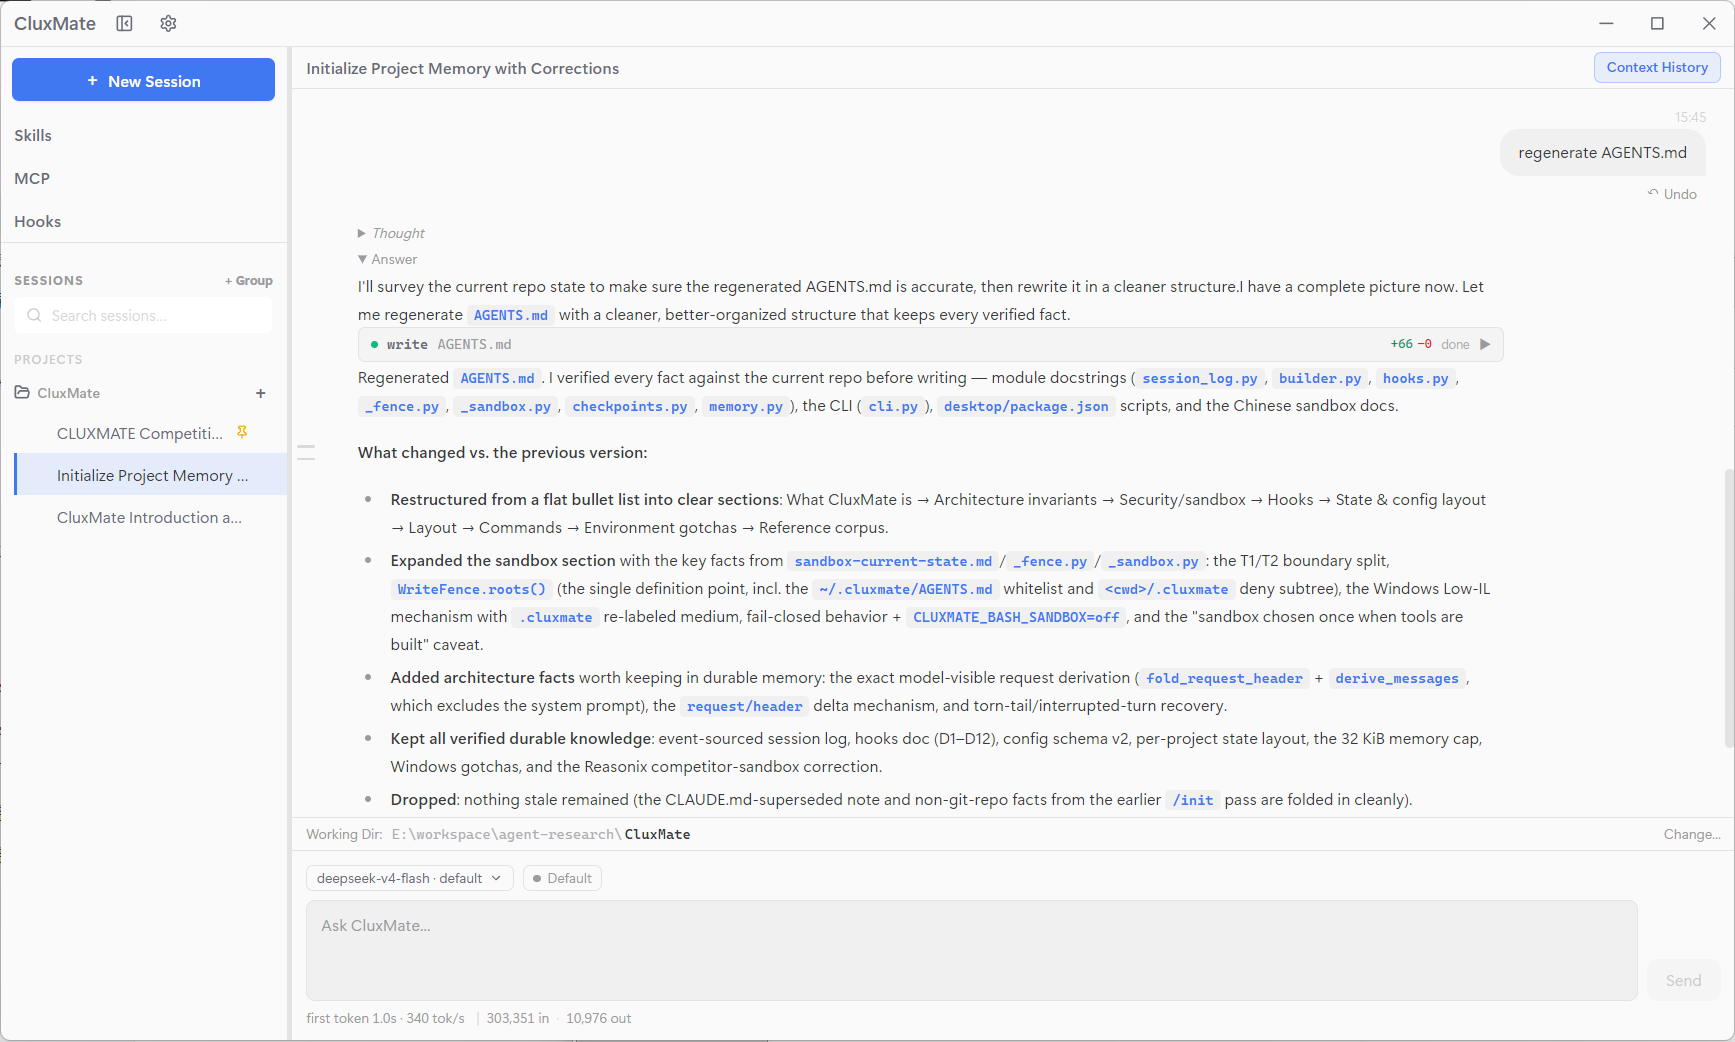Click into the Ask CluxMate message box

click(971, 950)
